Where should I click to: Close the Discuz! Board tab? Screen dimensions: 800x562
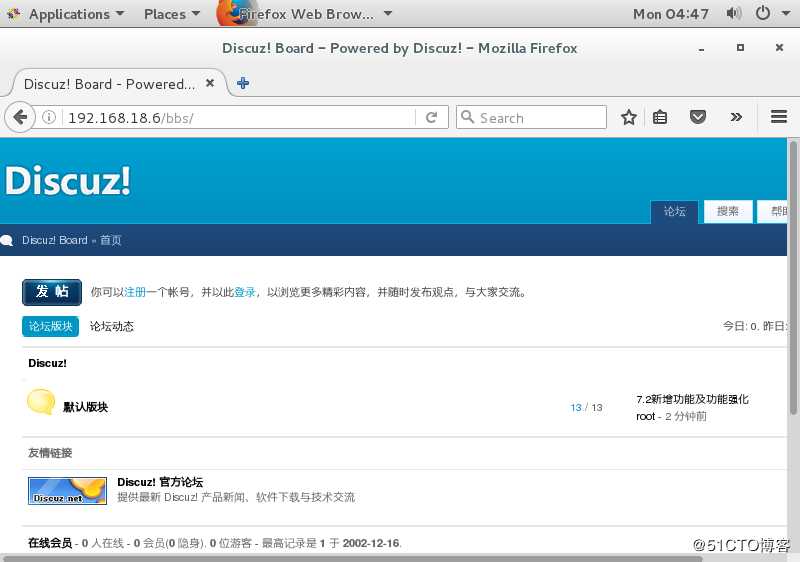[x=210, y=83]
